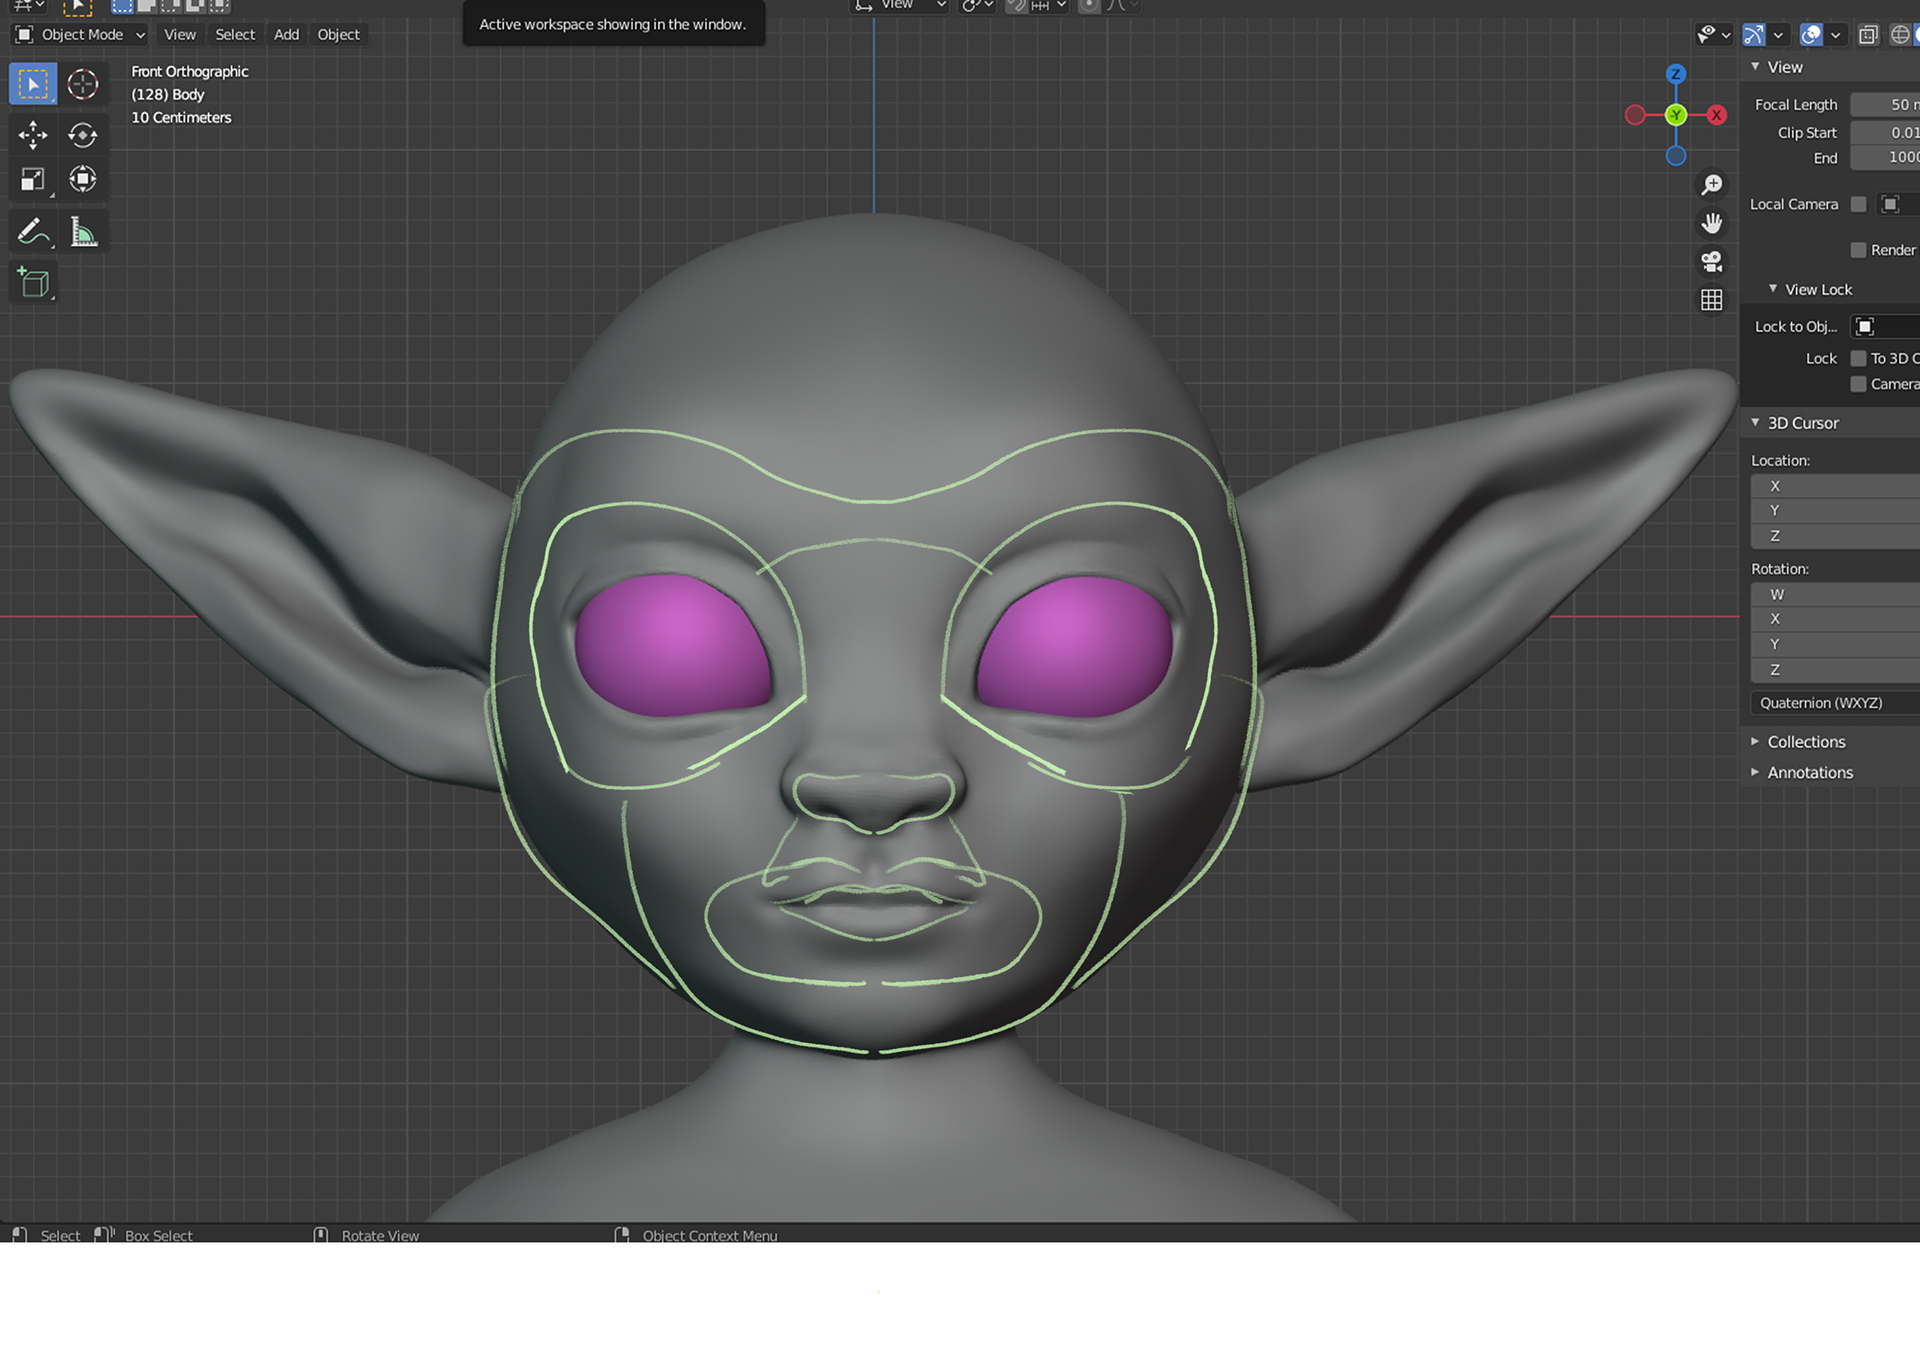
Task: Click the cursor Location Y field
Action: [x=1835, y=511]
